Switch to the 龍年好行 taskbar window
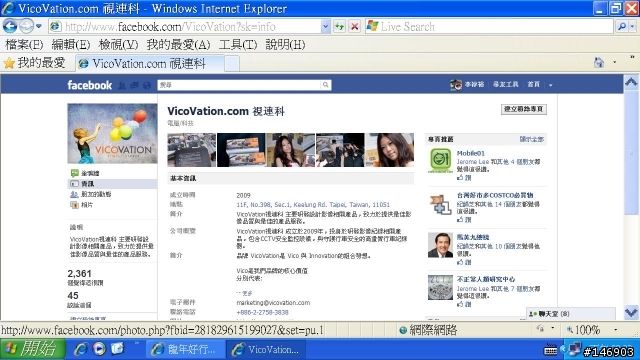The height and width of the screenshot is (360, 640). pos(186,349)
